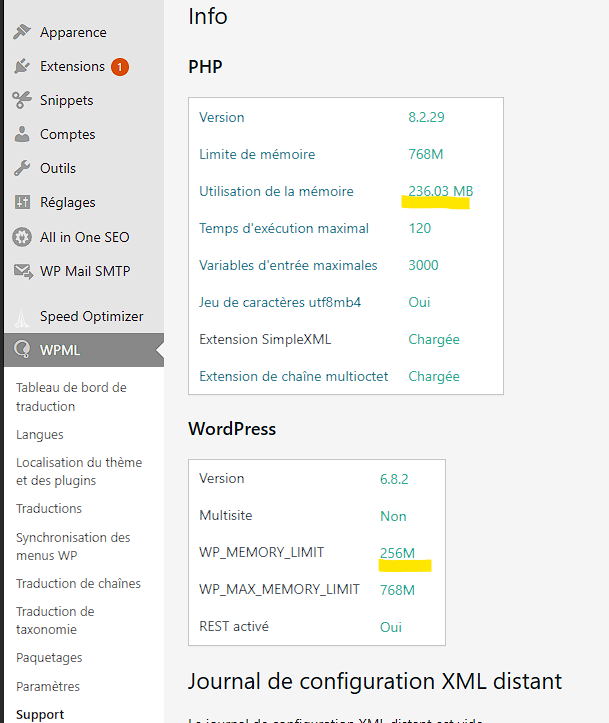This screenshot has height=723, width=609.
Task: Click the Variables d'entrée maximales label
Action: pos(288,265)
